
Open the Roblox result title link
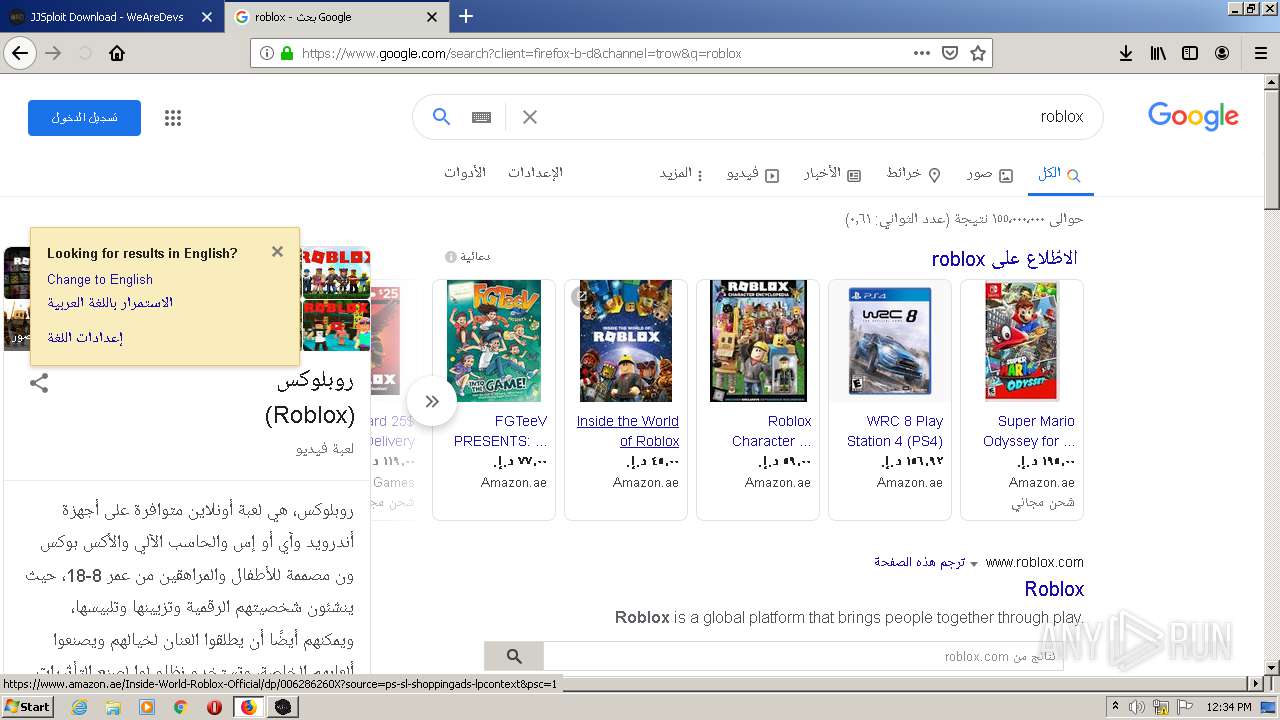[1054, 589]
